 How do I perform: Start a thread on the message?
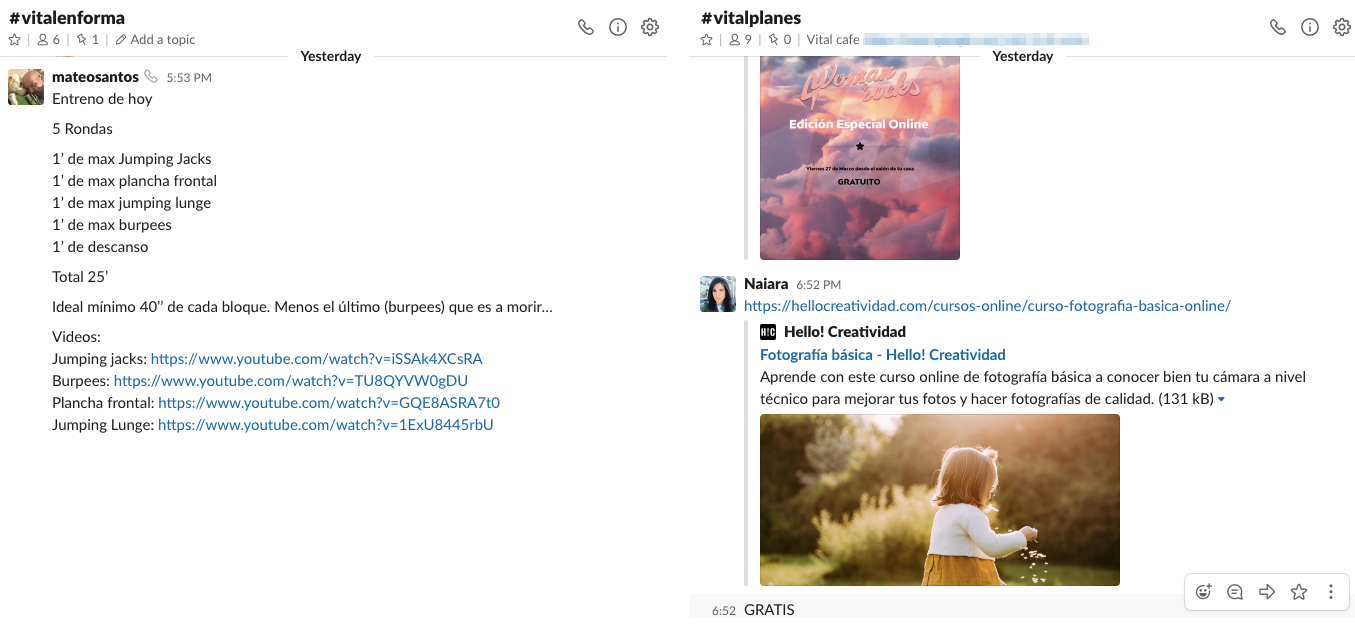pyautogui.click(x=1235, y=592)
